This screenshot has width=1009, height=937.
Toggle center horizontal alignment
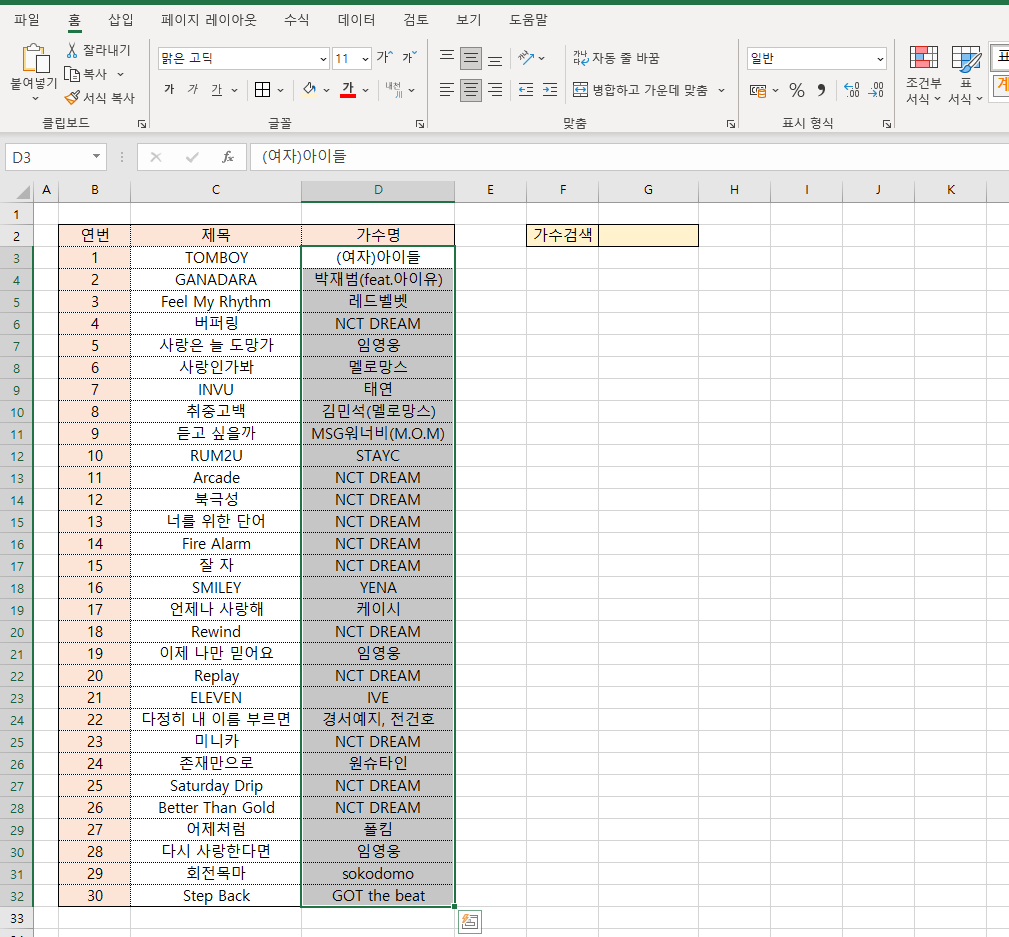471,89
